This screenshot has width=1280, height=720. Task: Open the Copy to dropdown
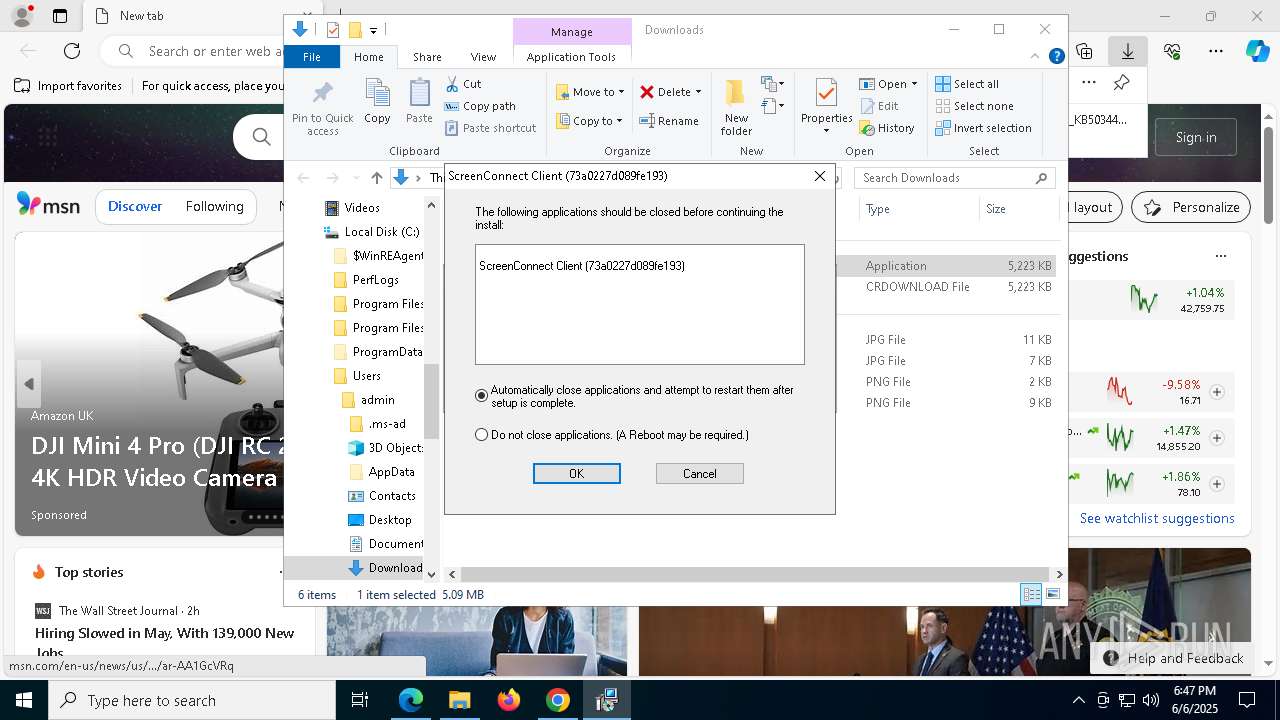pos(591,121)
